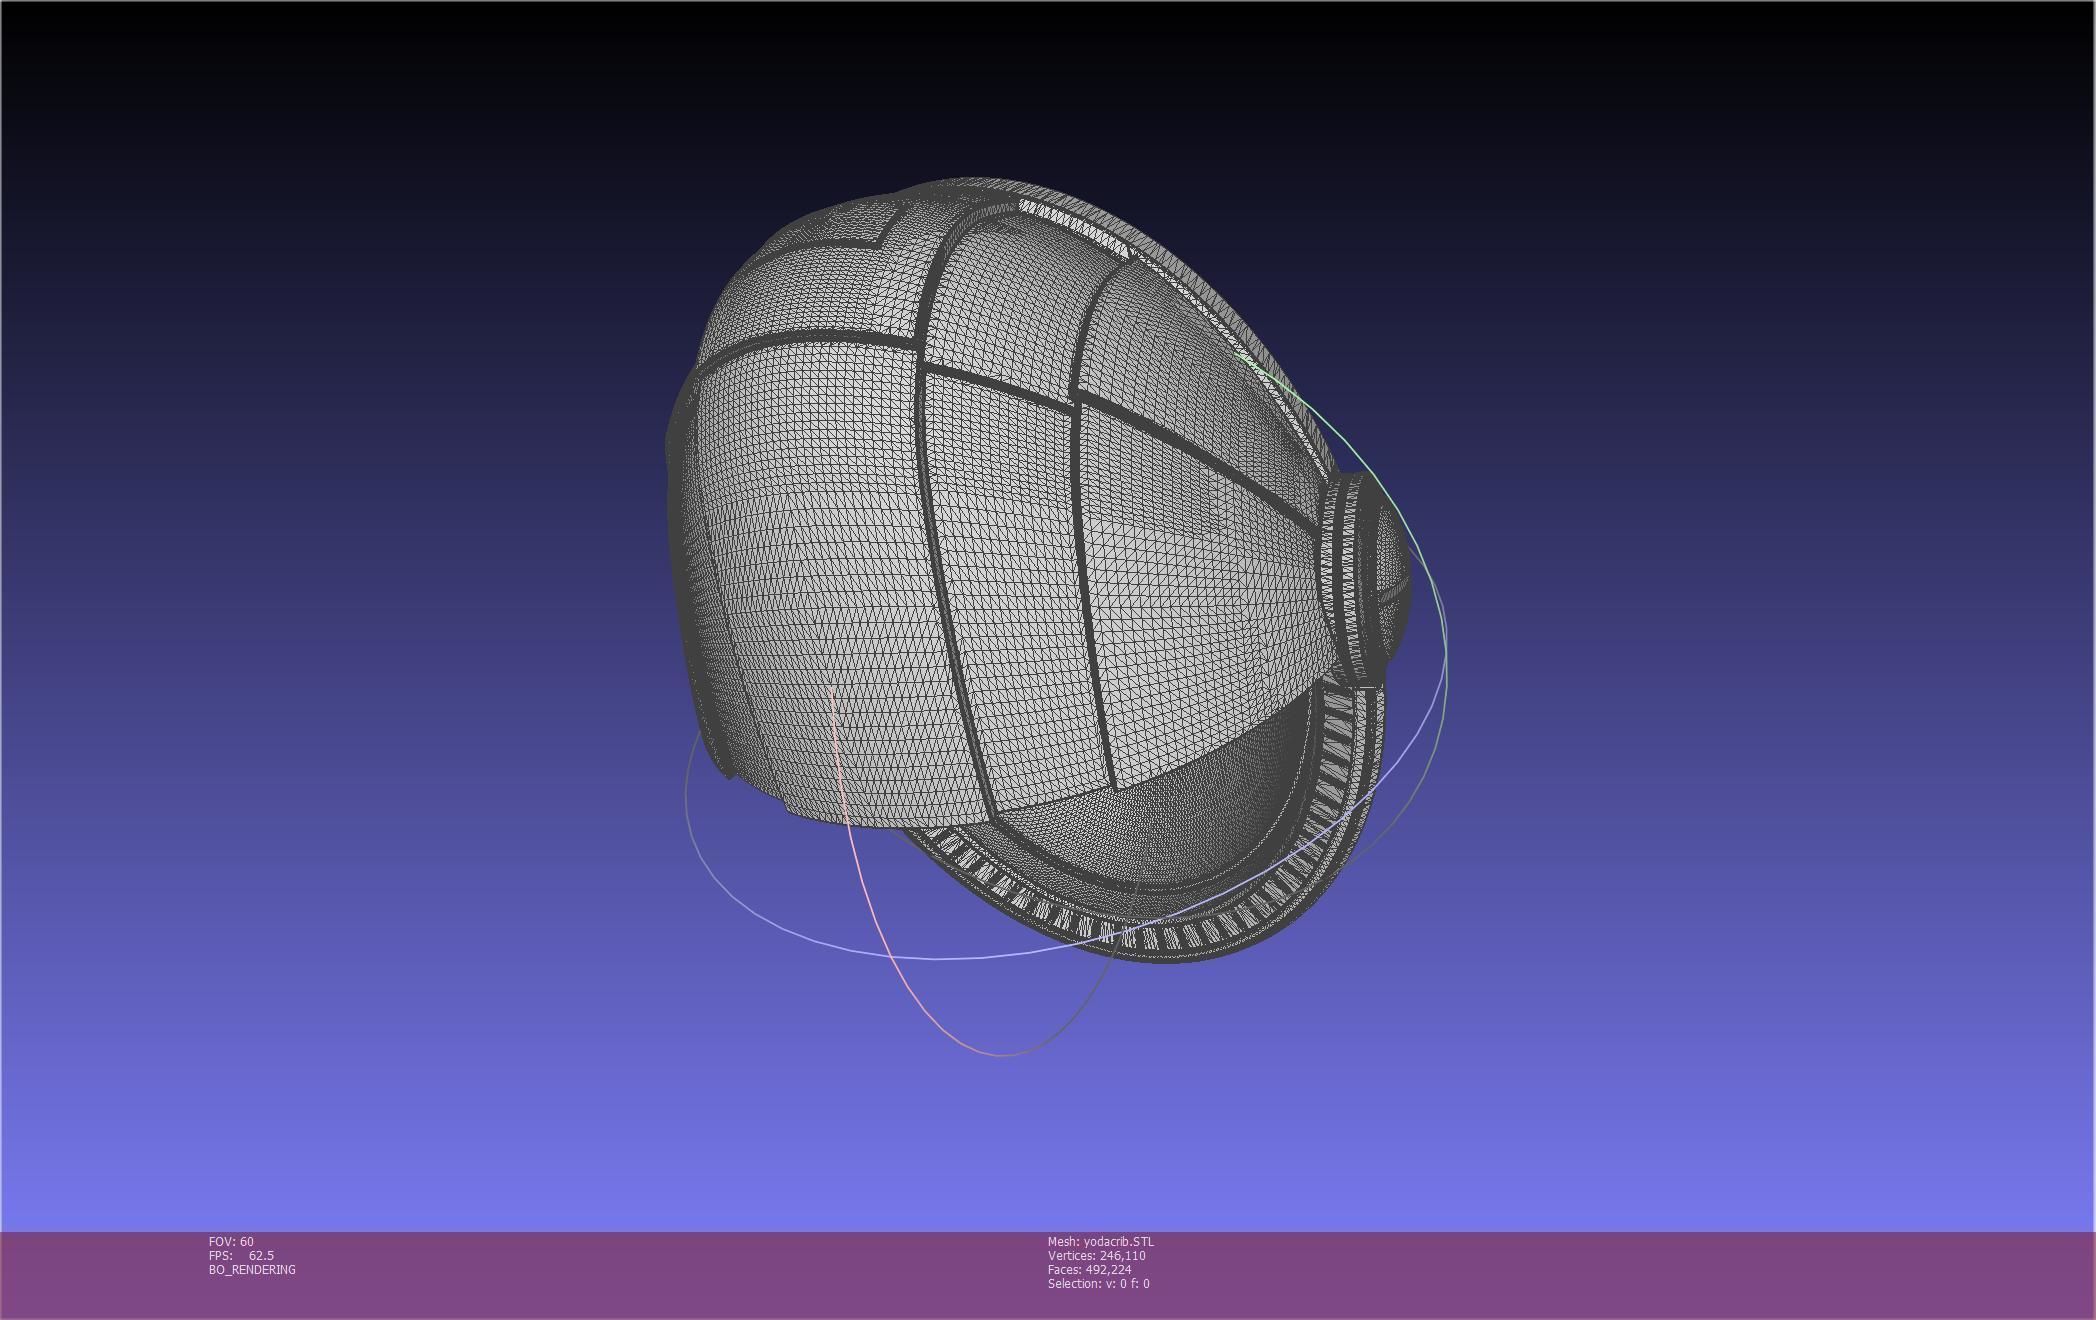Click the Mesh: yodacrib.STL filename label

tap(1100, 1241)
